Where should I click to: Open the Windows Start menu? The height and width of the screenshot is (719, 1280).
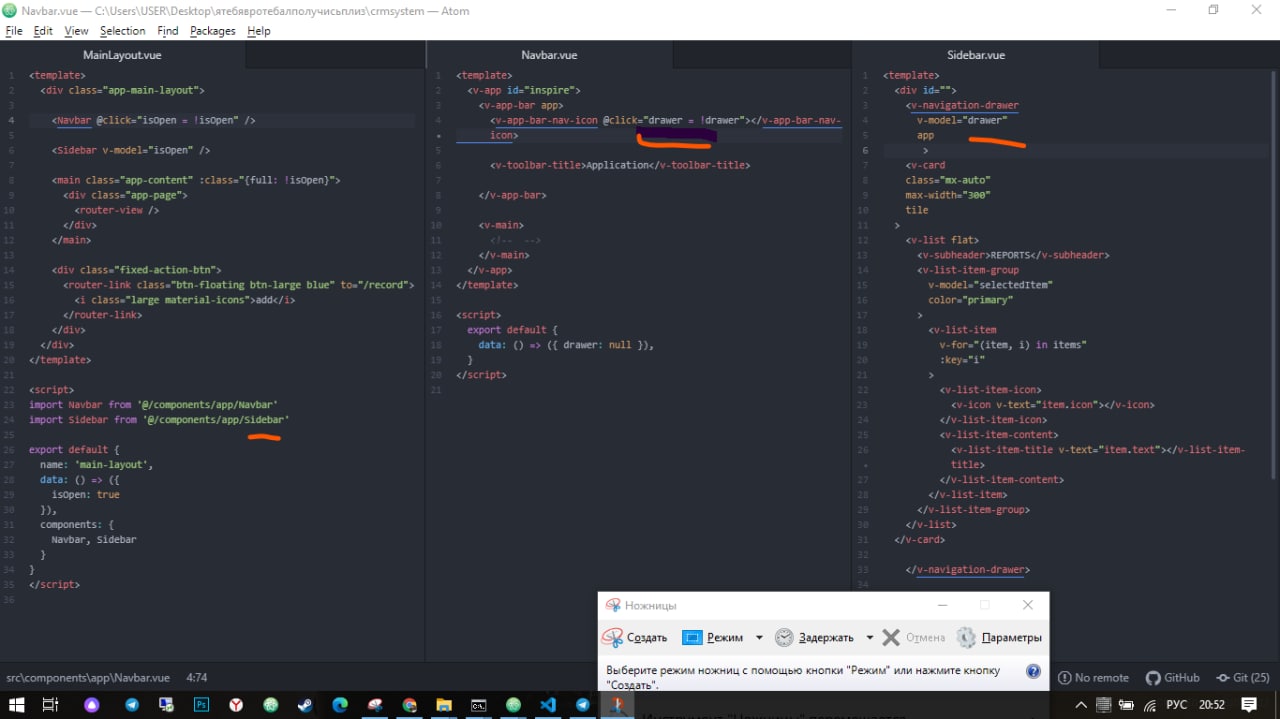click(14, 705)
